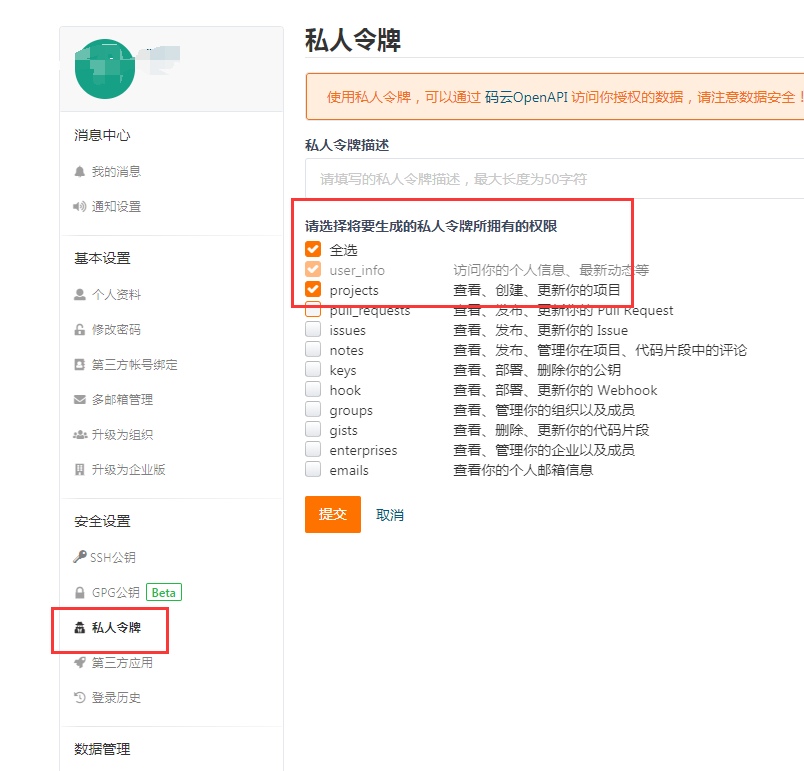This screenshot has width=804, height=771.
Task: Click the 查看你的个人邮箱信息 description
Action: point(523,470)
